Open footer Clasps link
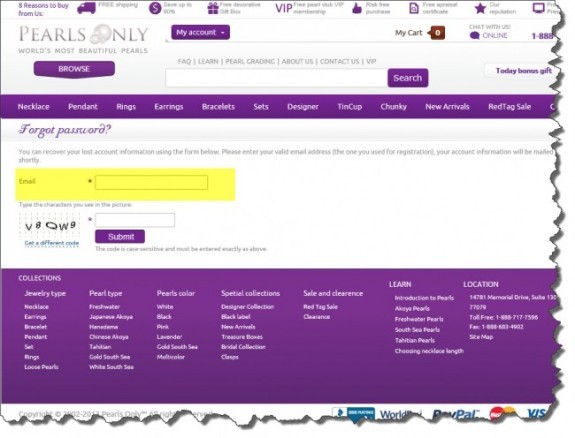Viewport: 575px width, 438px height. [x=230, y=357]
